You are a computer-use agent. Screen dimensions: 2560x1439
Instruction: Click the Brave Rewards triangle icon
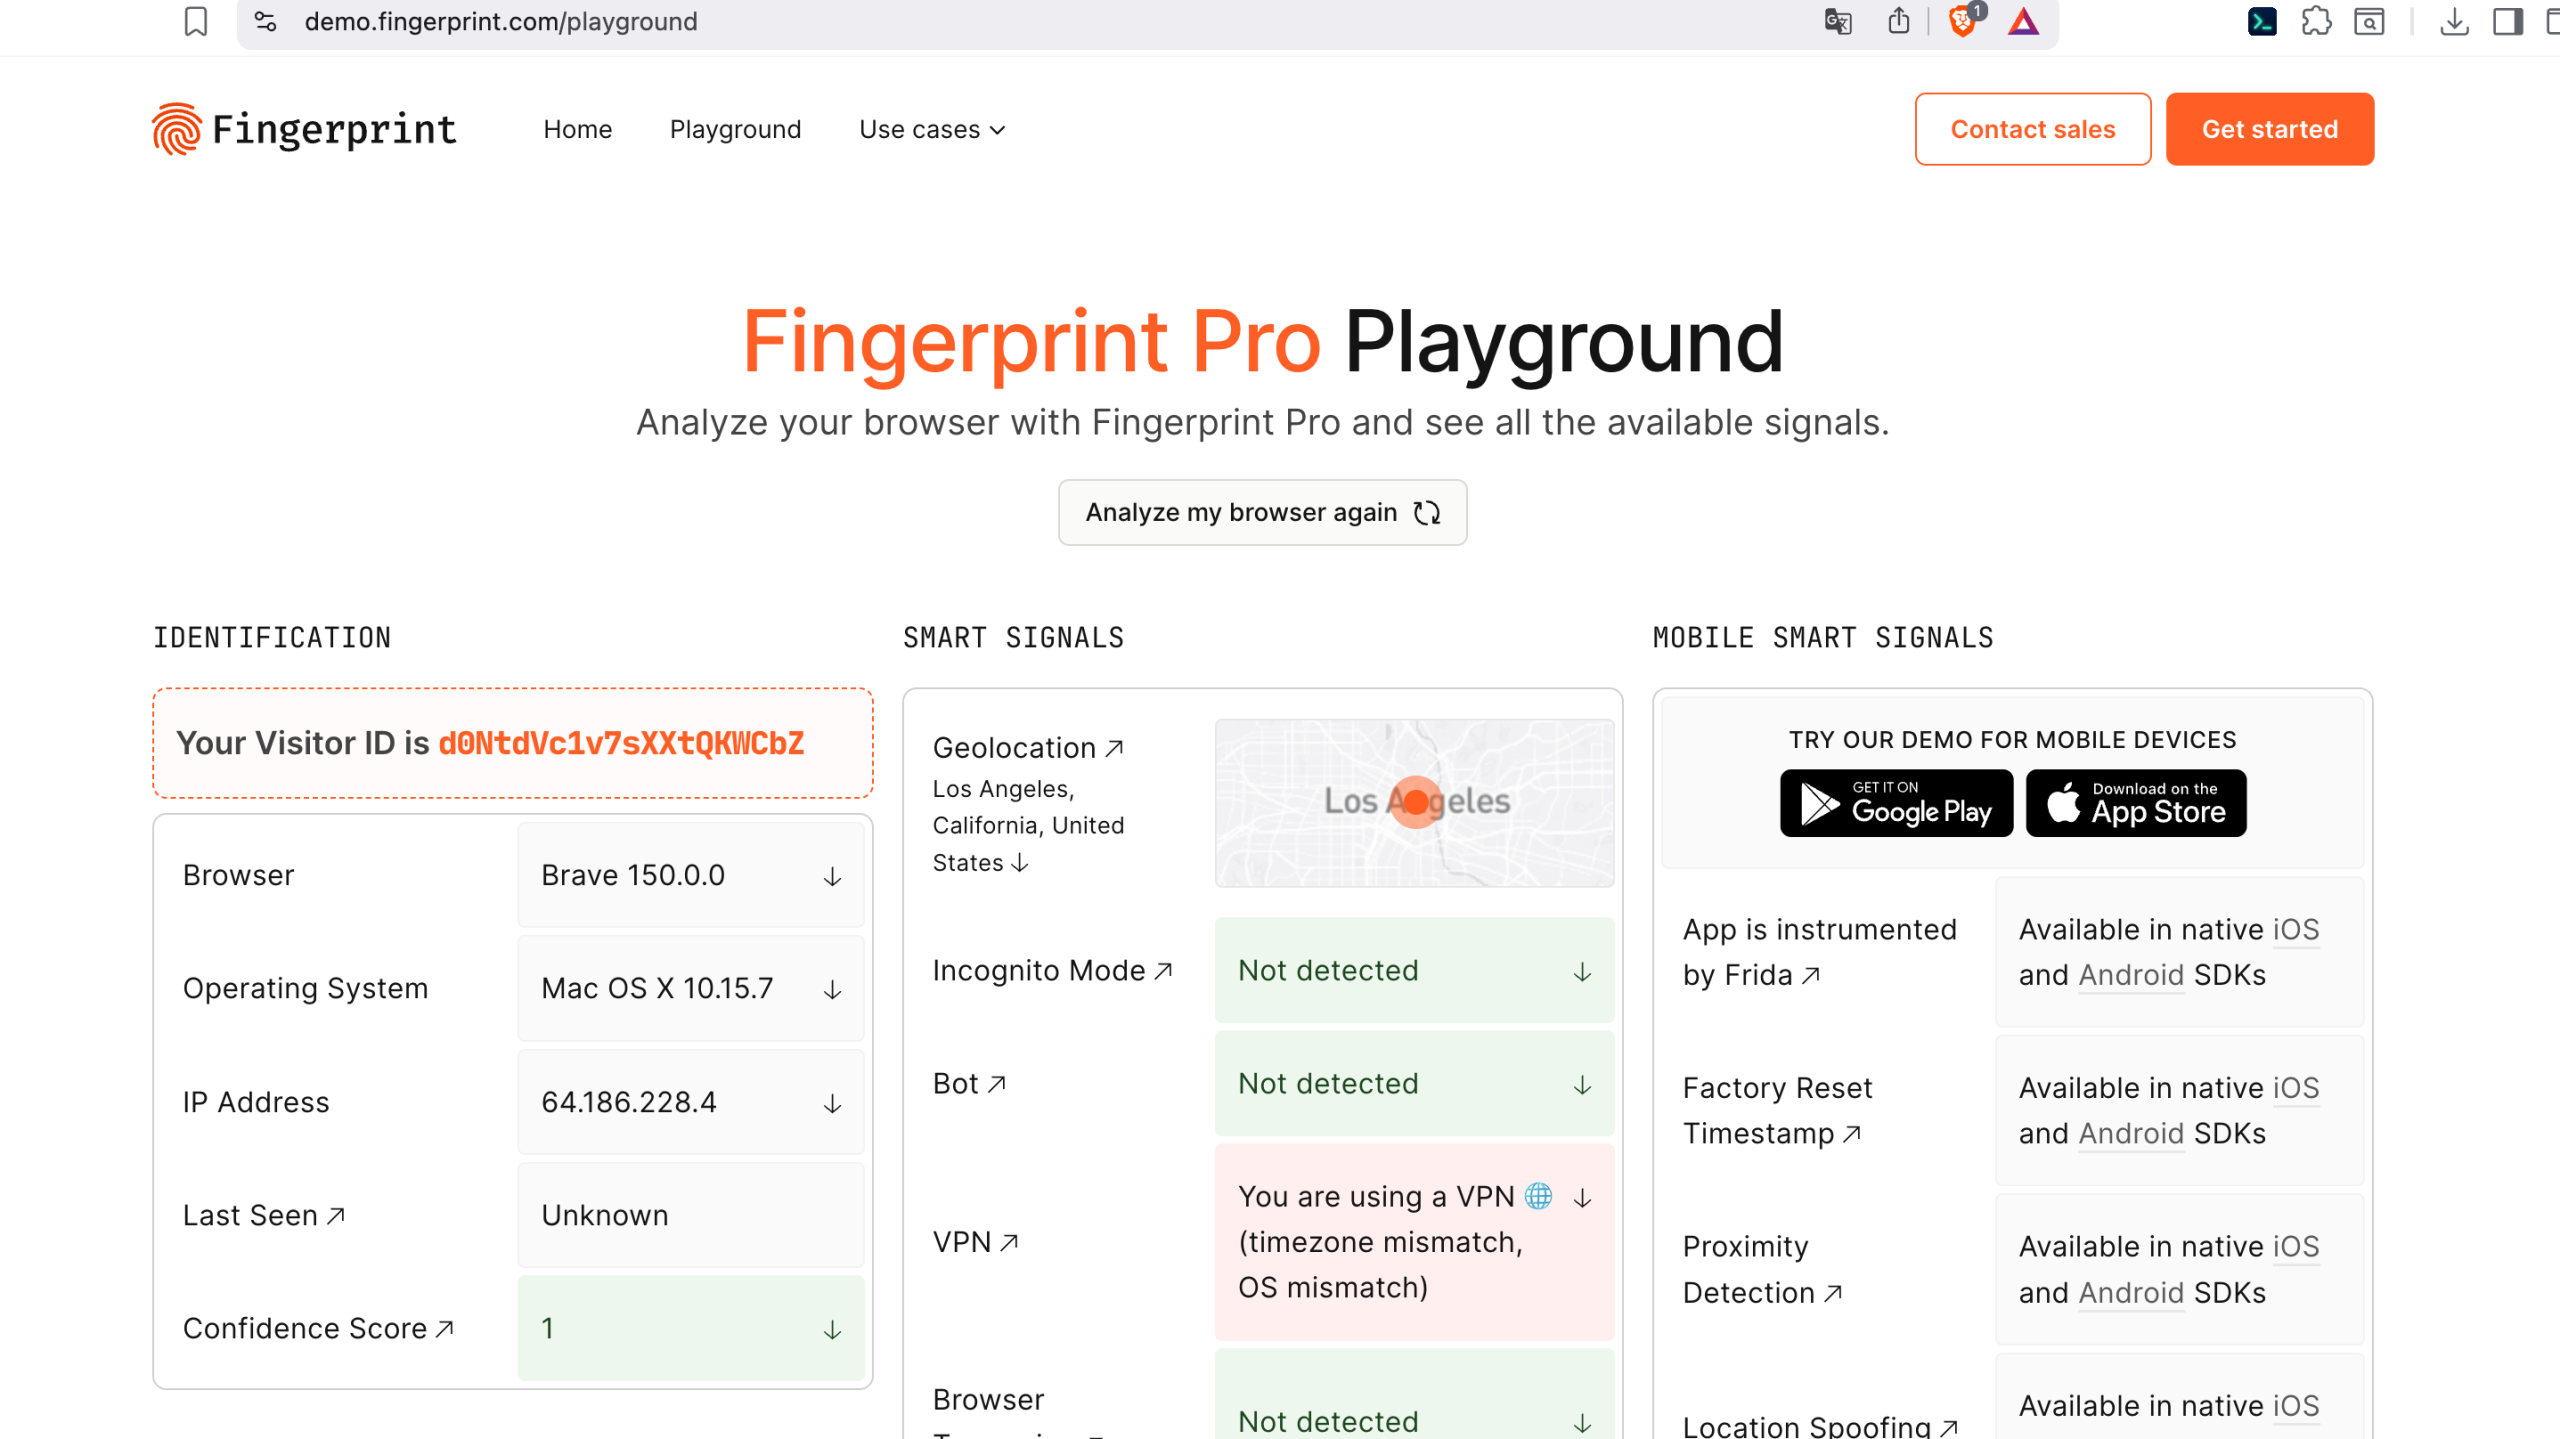(2023, 21)
